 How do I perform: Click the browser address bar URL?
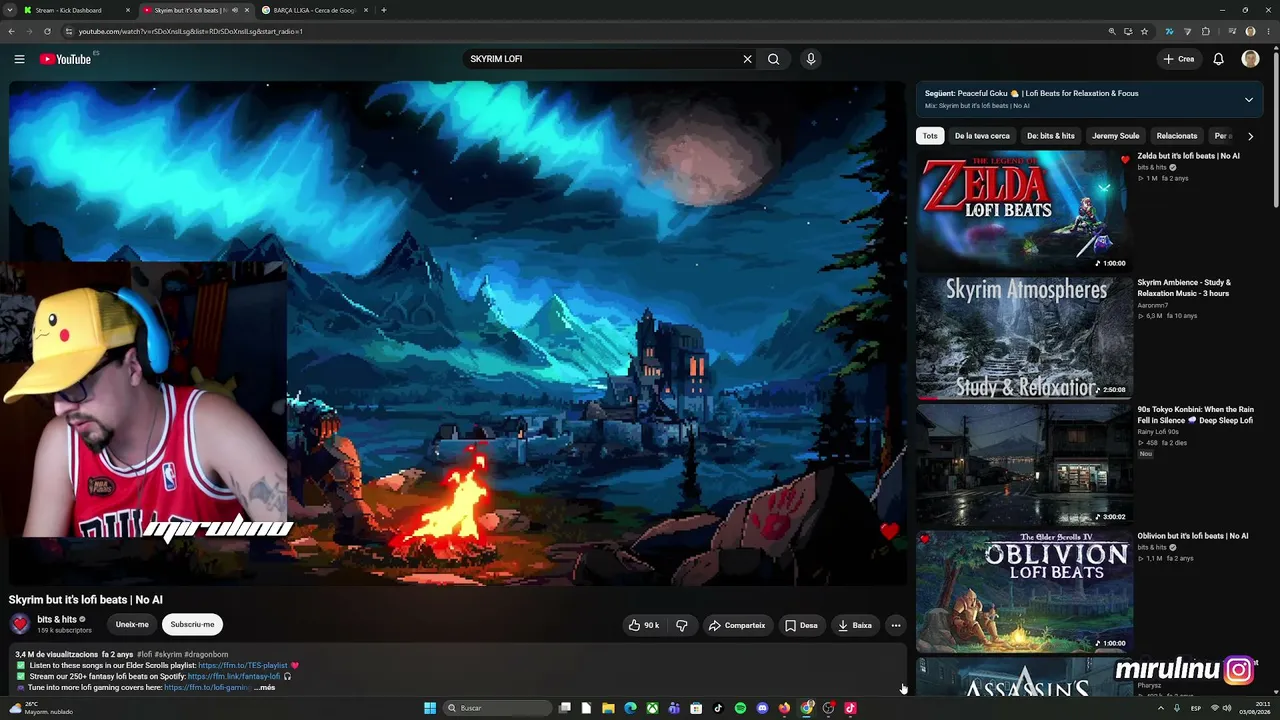pyautogui.click(x=191, y=31)
